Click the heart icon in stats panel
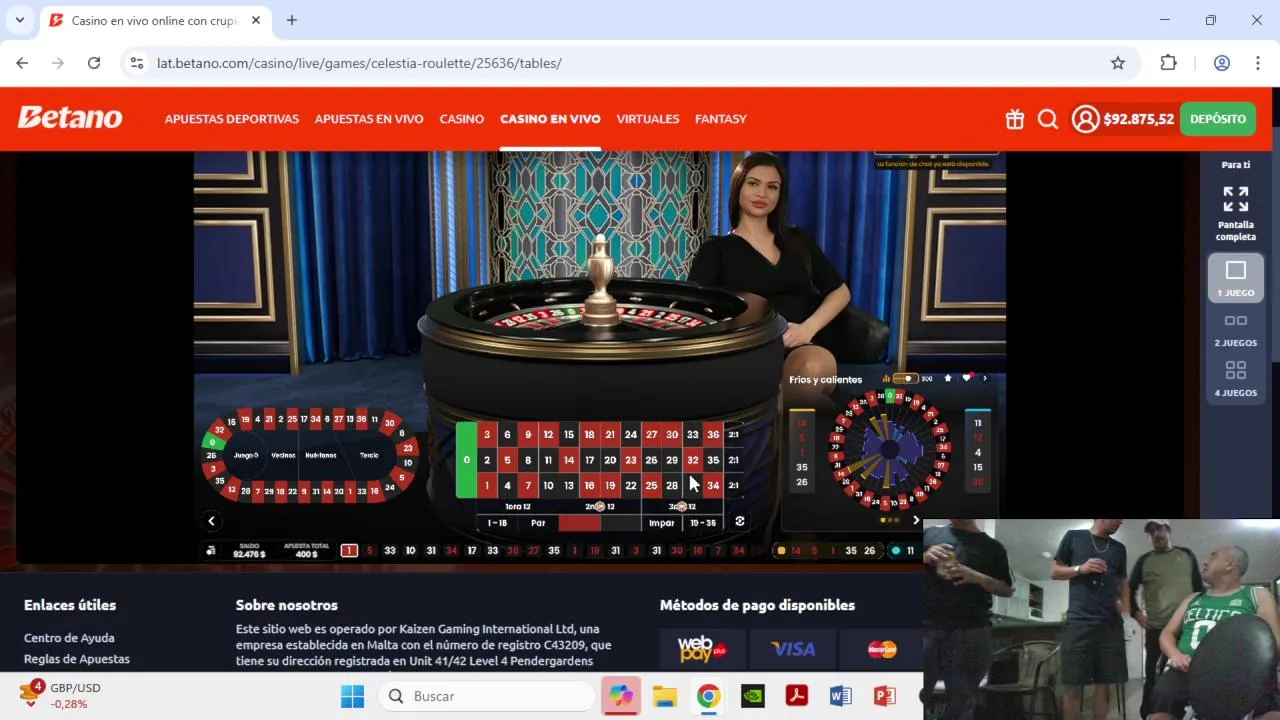This screenshot has width=1280, height=720. (x=966, y=378)
